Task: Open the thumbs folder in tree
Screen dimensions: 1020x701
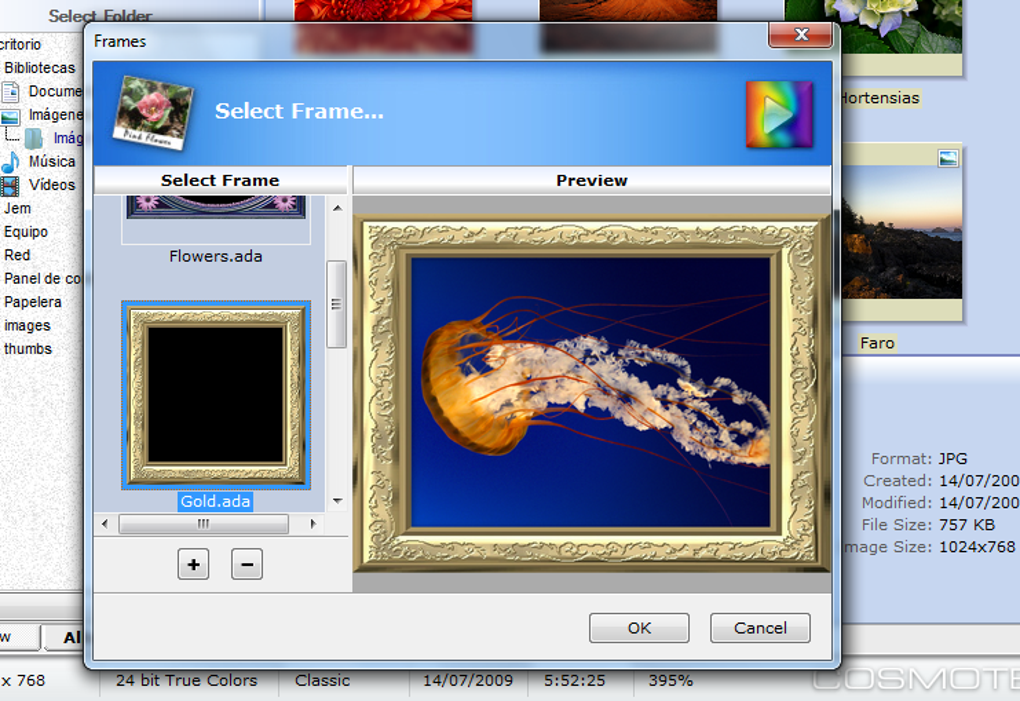Action: (28, 349)
